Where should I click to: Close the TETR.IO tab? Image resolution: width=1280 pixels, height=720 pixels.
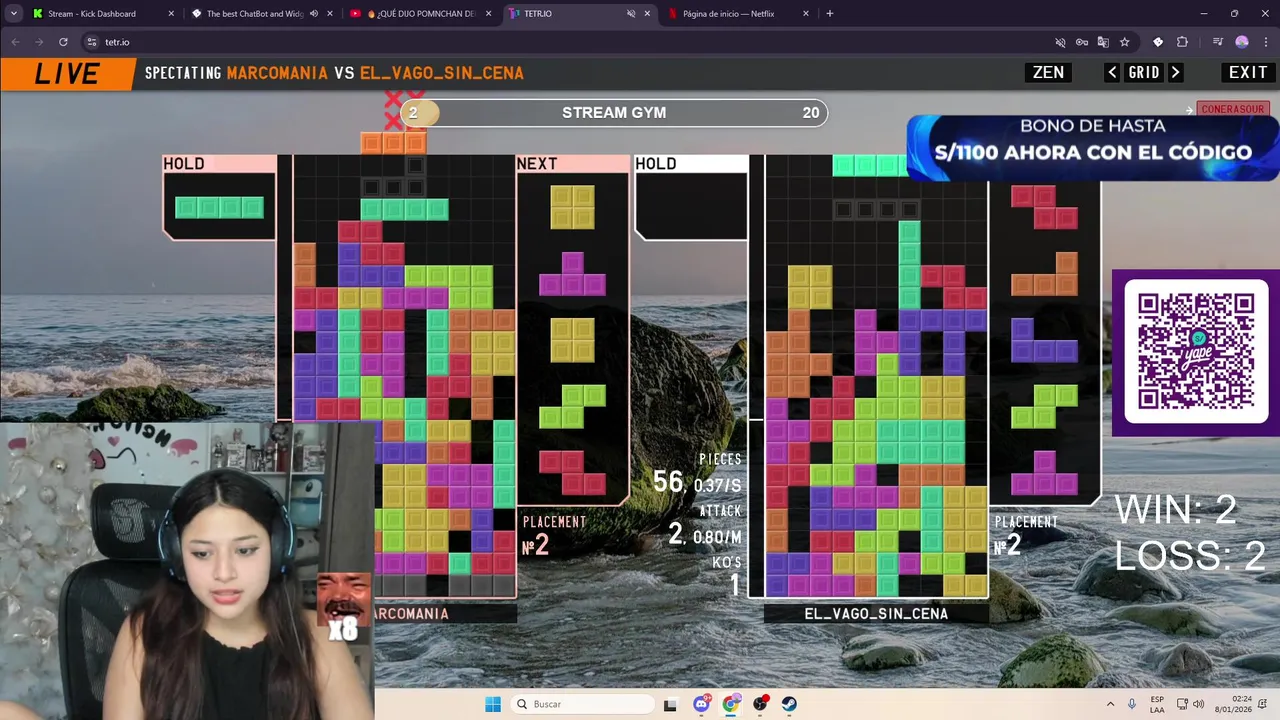pyautogui.click(x=647, y=14)
